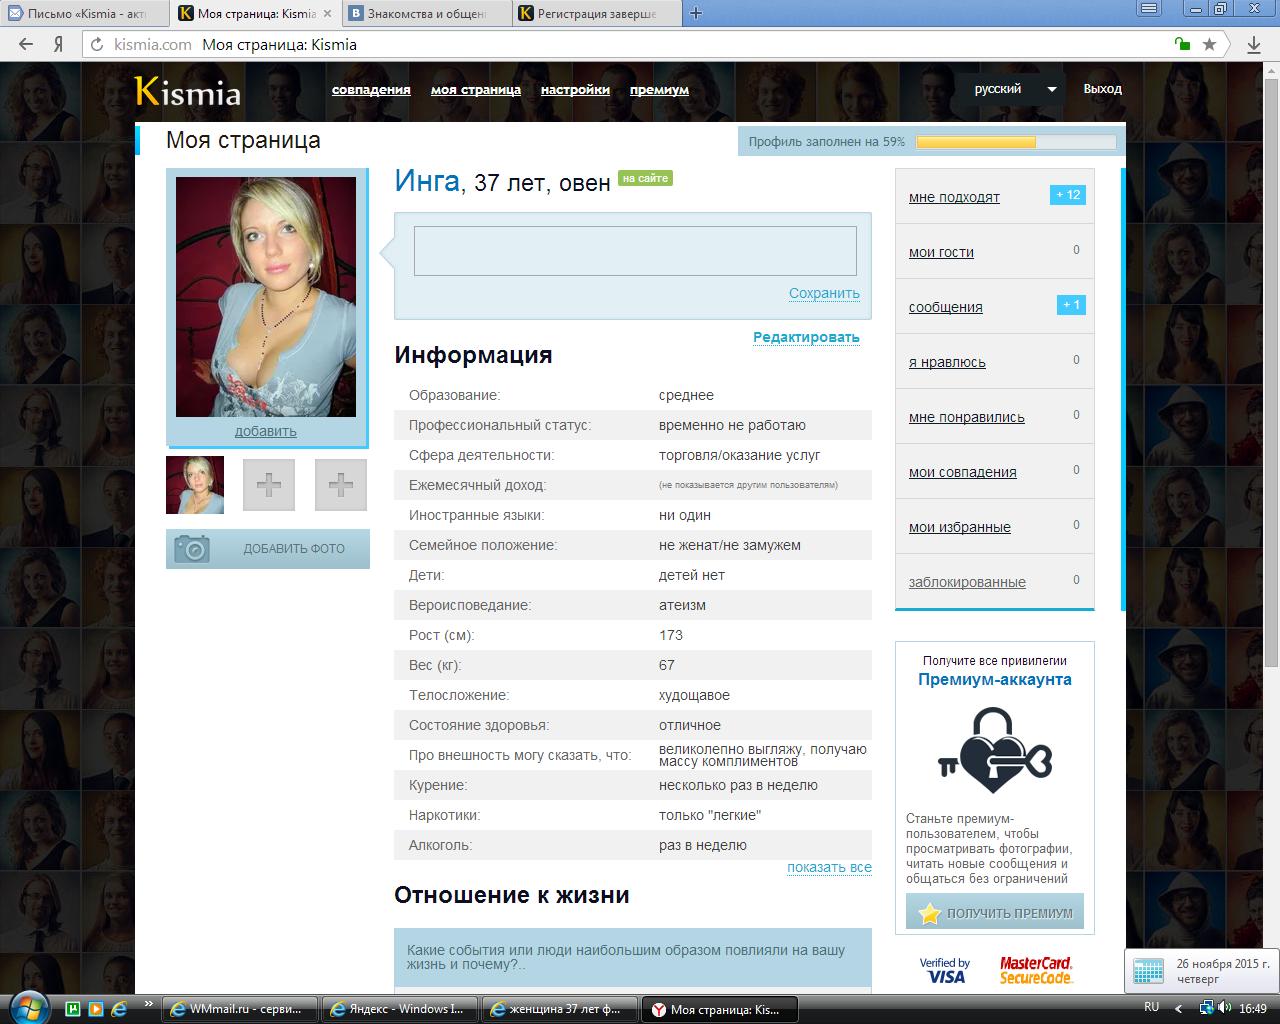
Task: Switch to the 'Знакомства и общение' VK tab
Action: point(427,14)
